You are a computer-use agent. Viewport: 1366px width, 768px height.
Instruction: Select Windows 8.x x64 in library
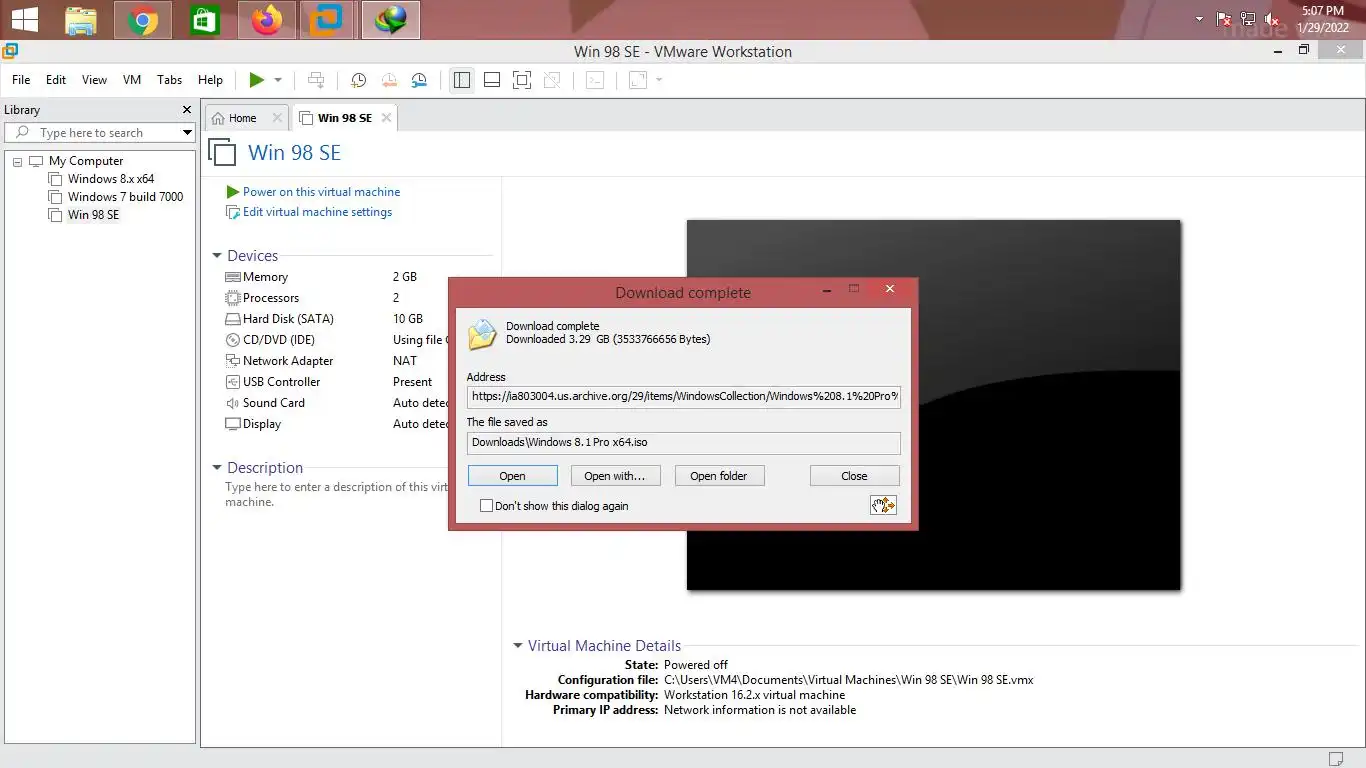tap(110, 179)
